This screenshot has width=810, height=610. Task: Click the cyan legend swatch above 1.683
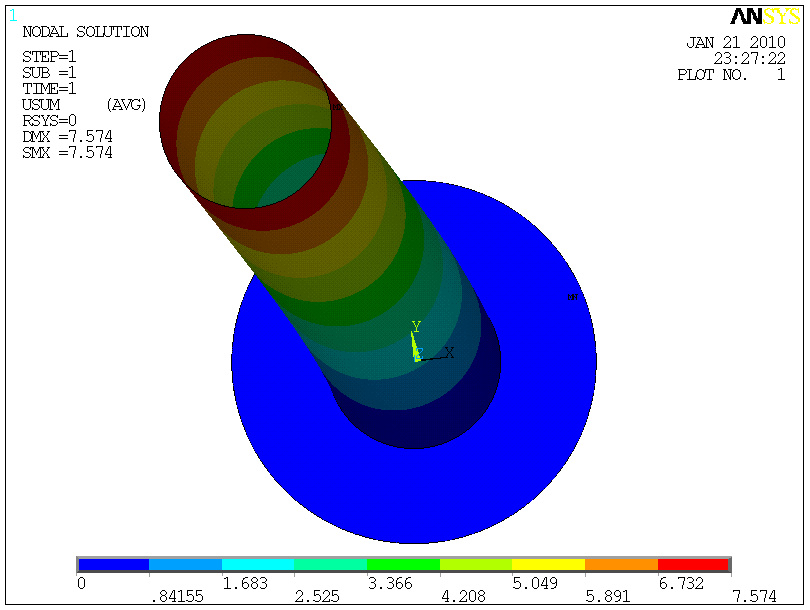258,565
